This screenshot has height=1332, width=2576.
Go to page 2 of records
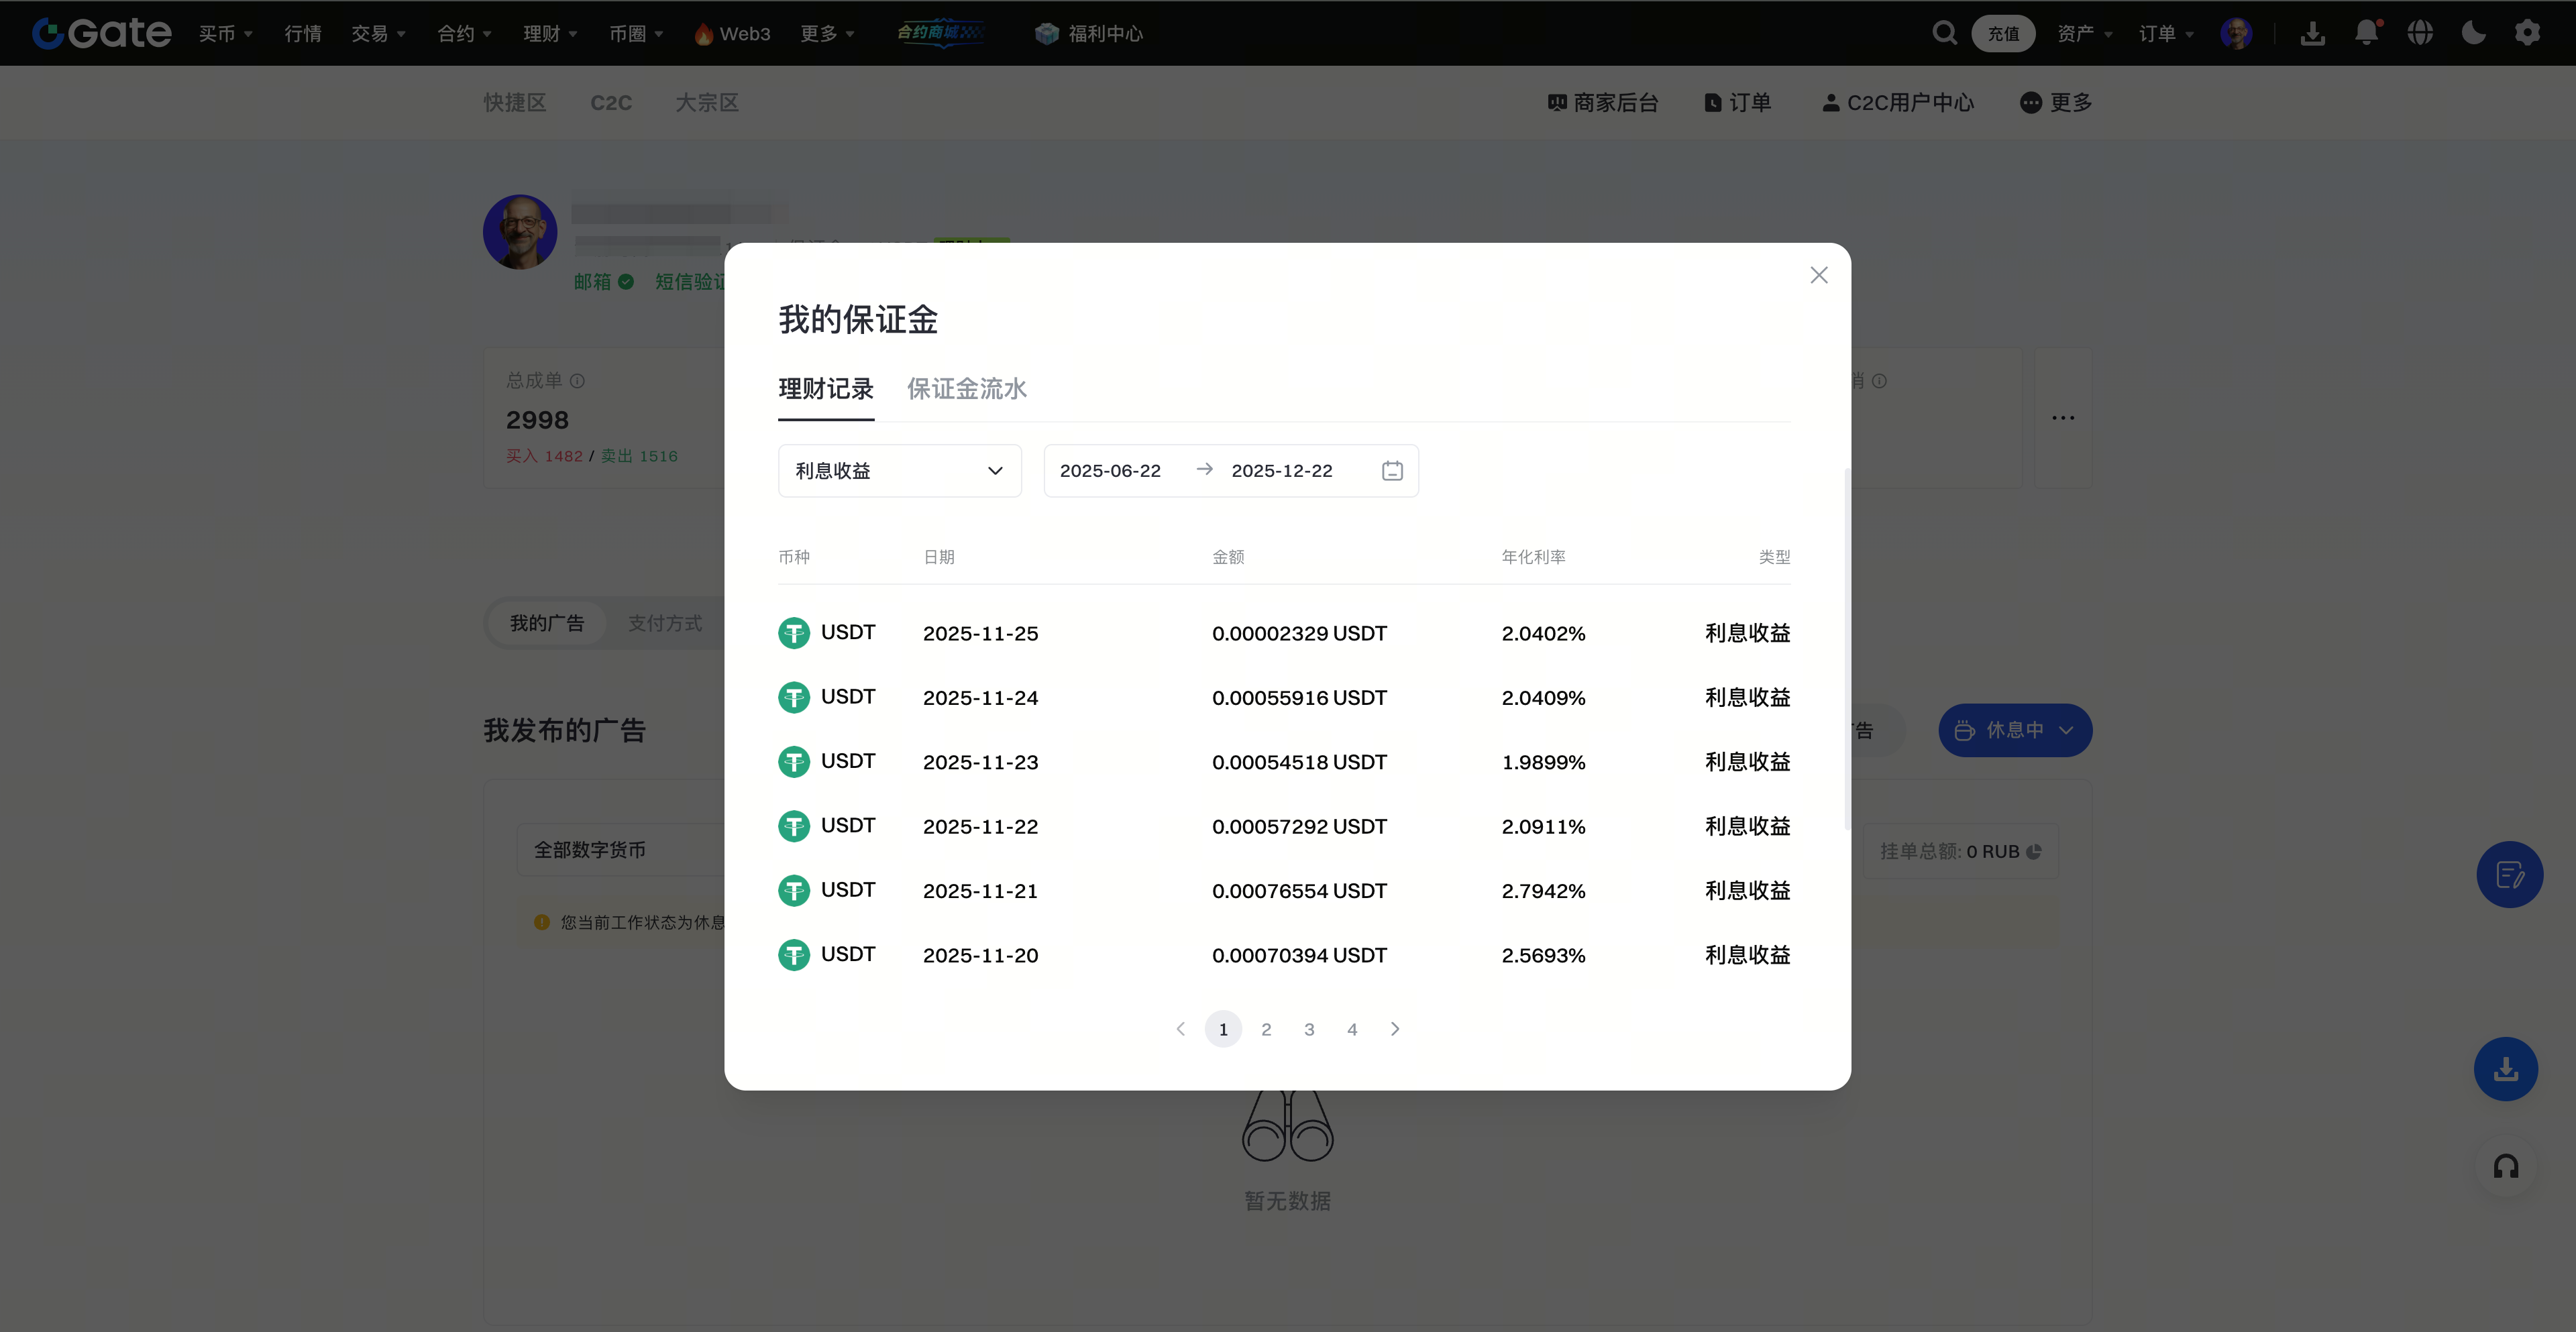1266,1029
